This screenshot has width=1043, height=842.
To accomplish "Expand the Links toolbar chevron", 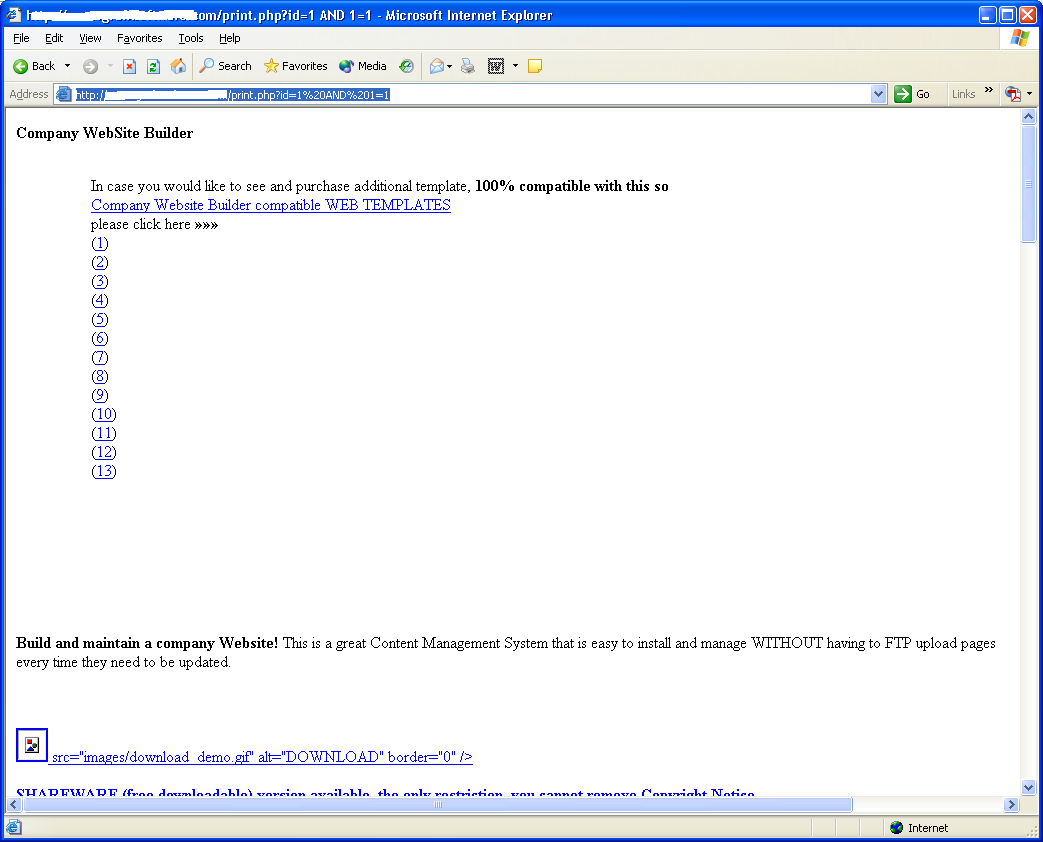I will coord(988,90).
